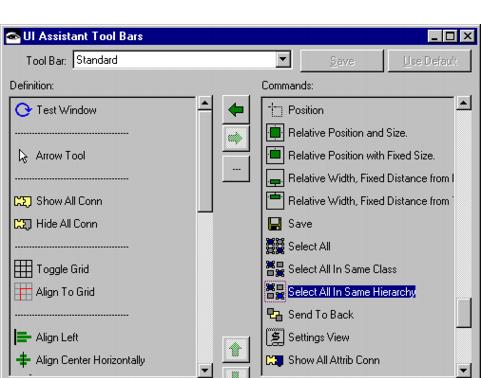This screenshot has height=378, width=482.
Task: Choose the Toggle Grid icon
Action: (x=23, y=269)
